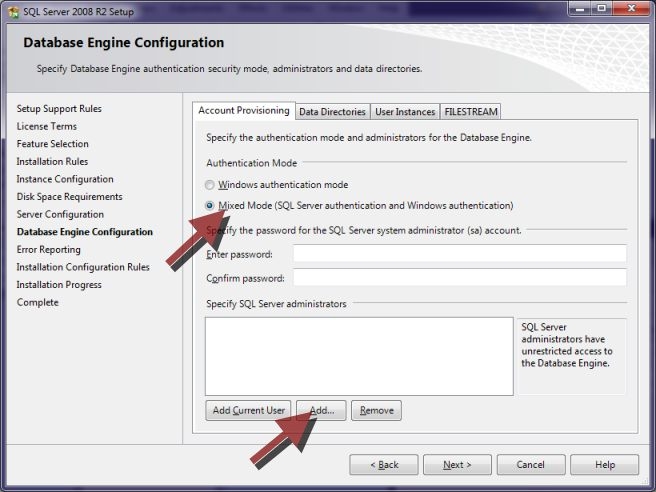Screen dimensions: 656x492
Task: Cancel the setup wizard
Action: (531, 465)
